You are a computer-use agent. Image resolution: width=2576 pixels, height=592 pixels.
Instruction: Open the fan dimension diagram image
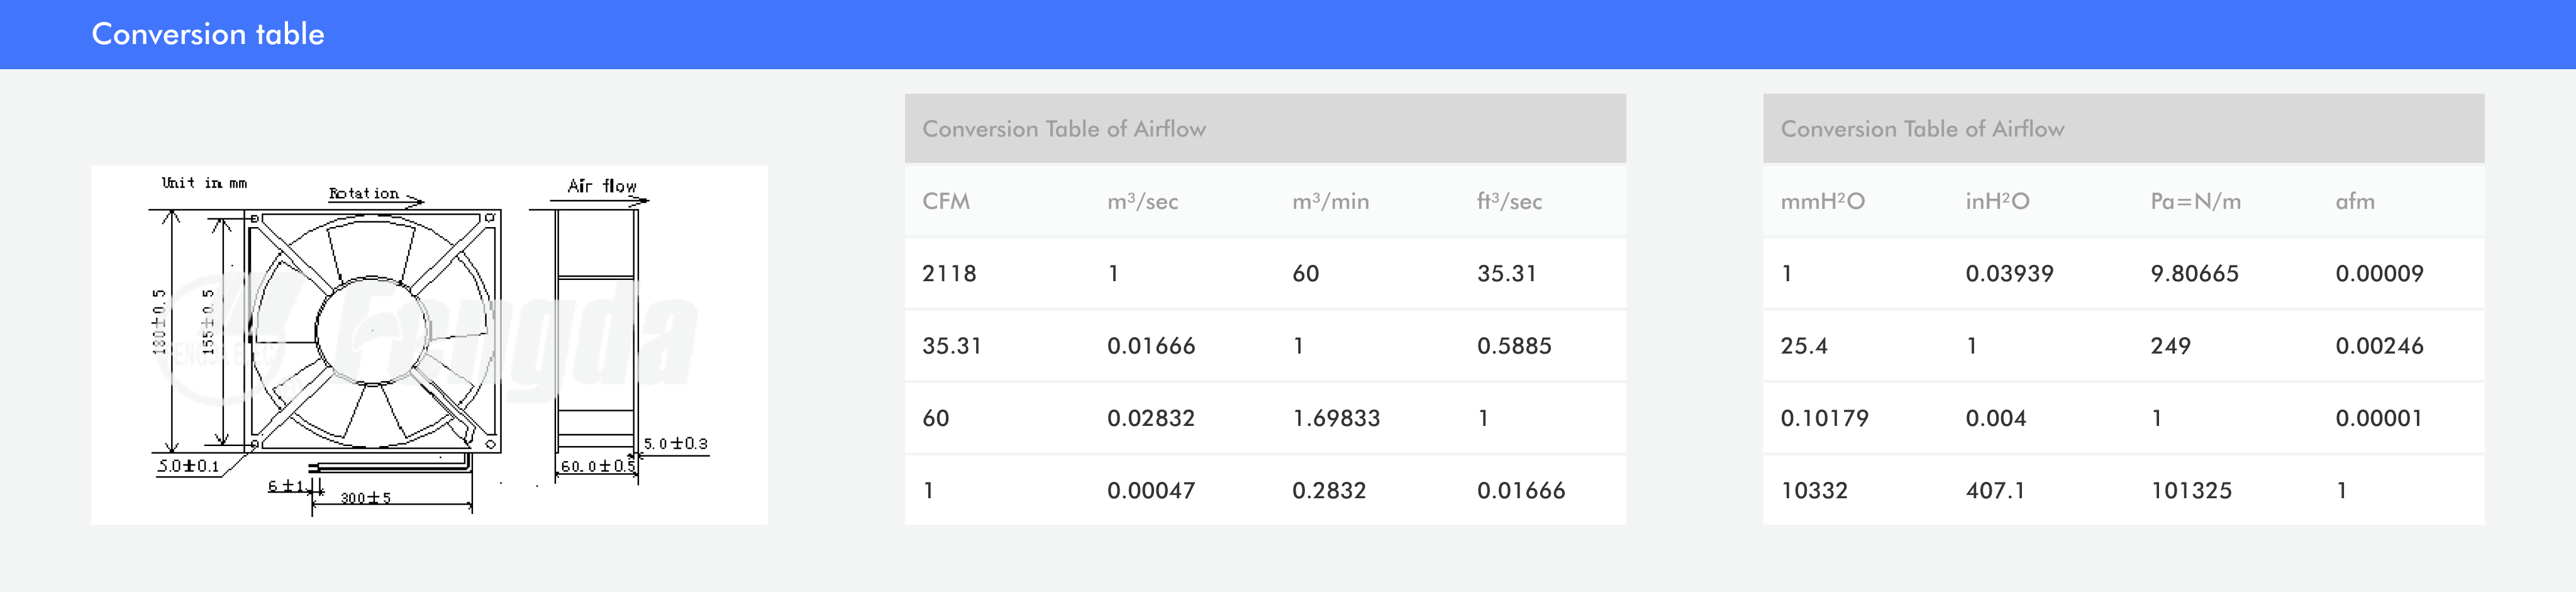click(x=429, y=345)
